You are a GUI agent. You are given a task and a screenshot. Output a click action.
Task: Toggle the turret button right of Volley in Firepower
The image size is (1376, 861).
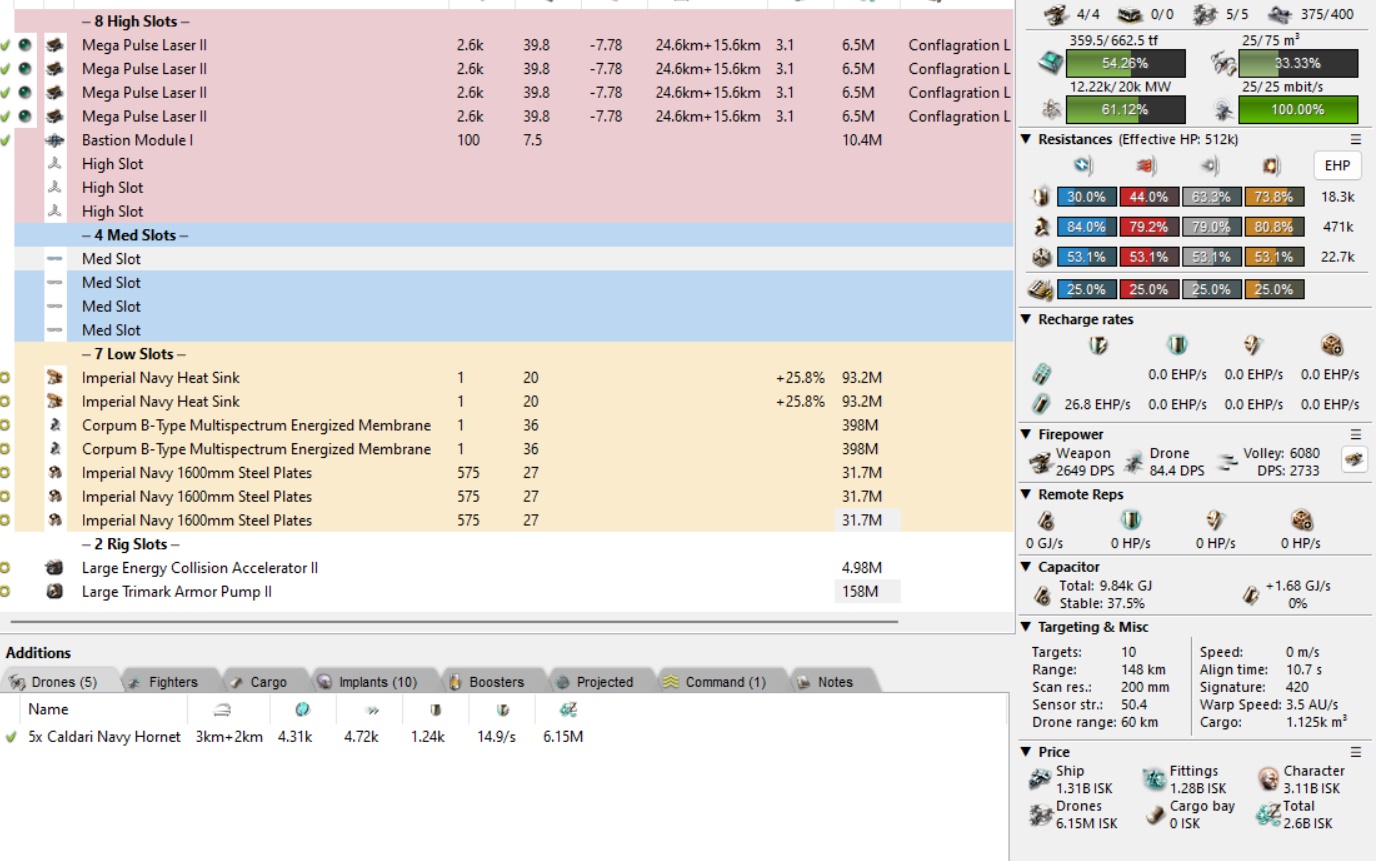click(x=1354, y=461)
